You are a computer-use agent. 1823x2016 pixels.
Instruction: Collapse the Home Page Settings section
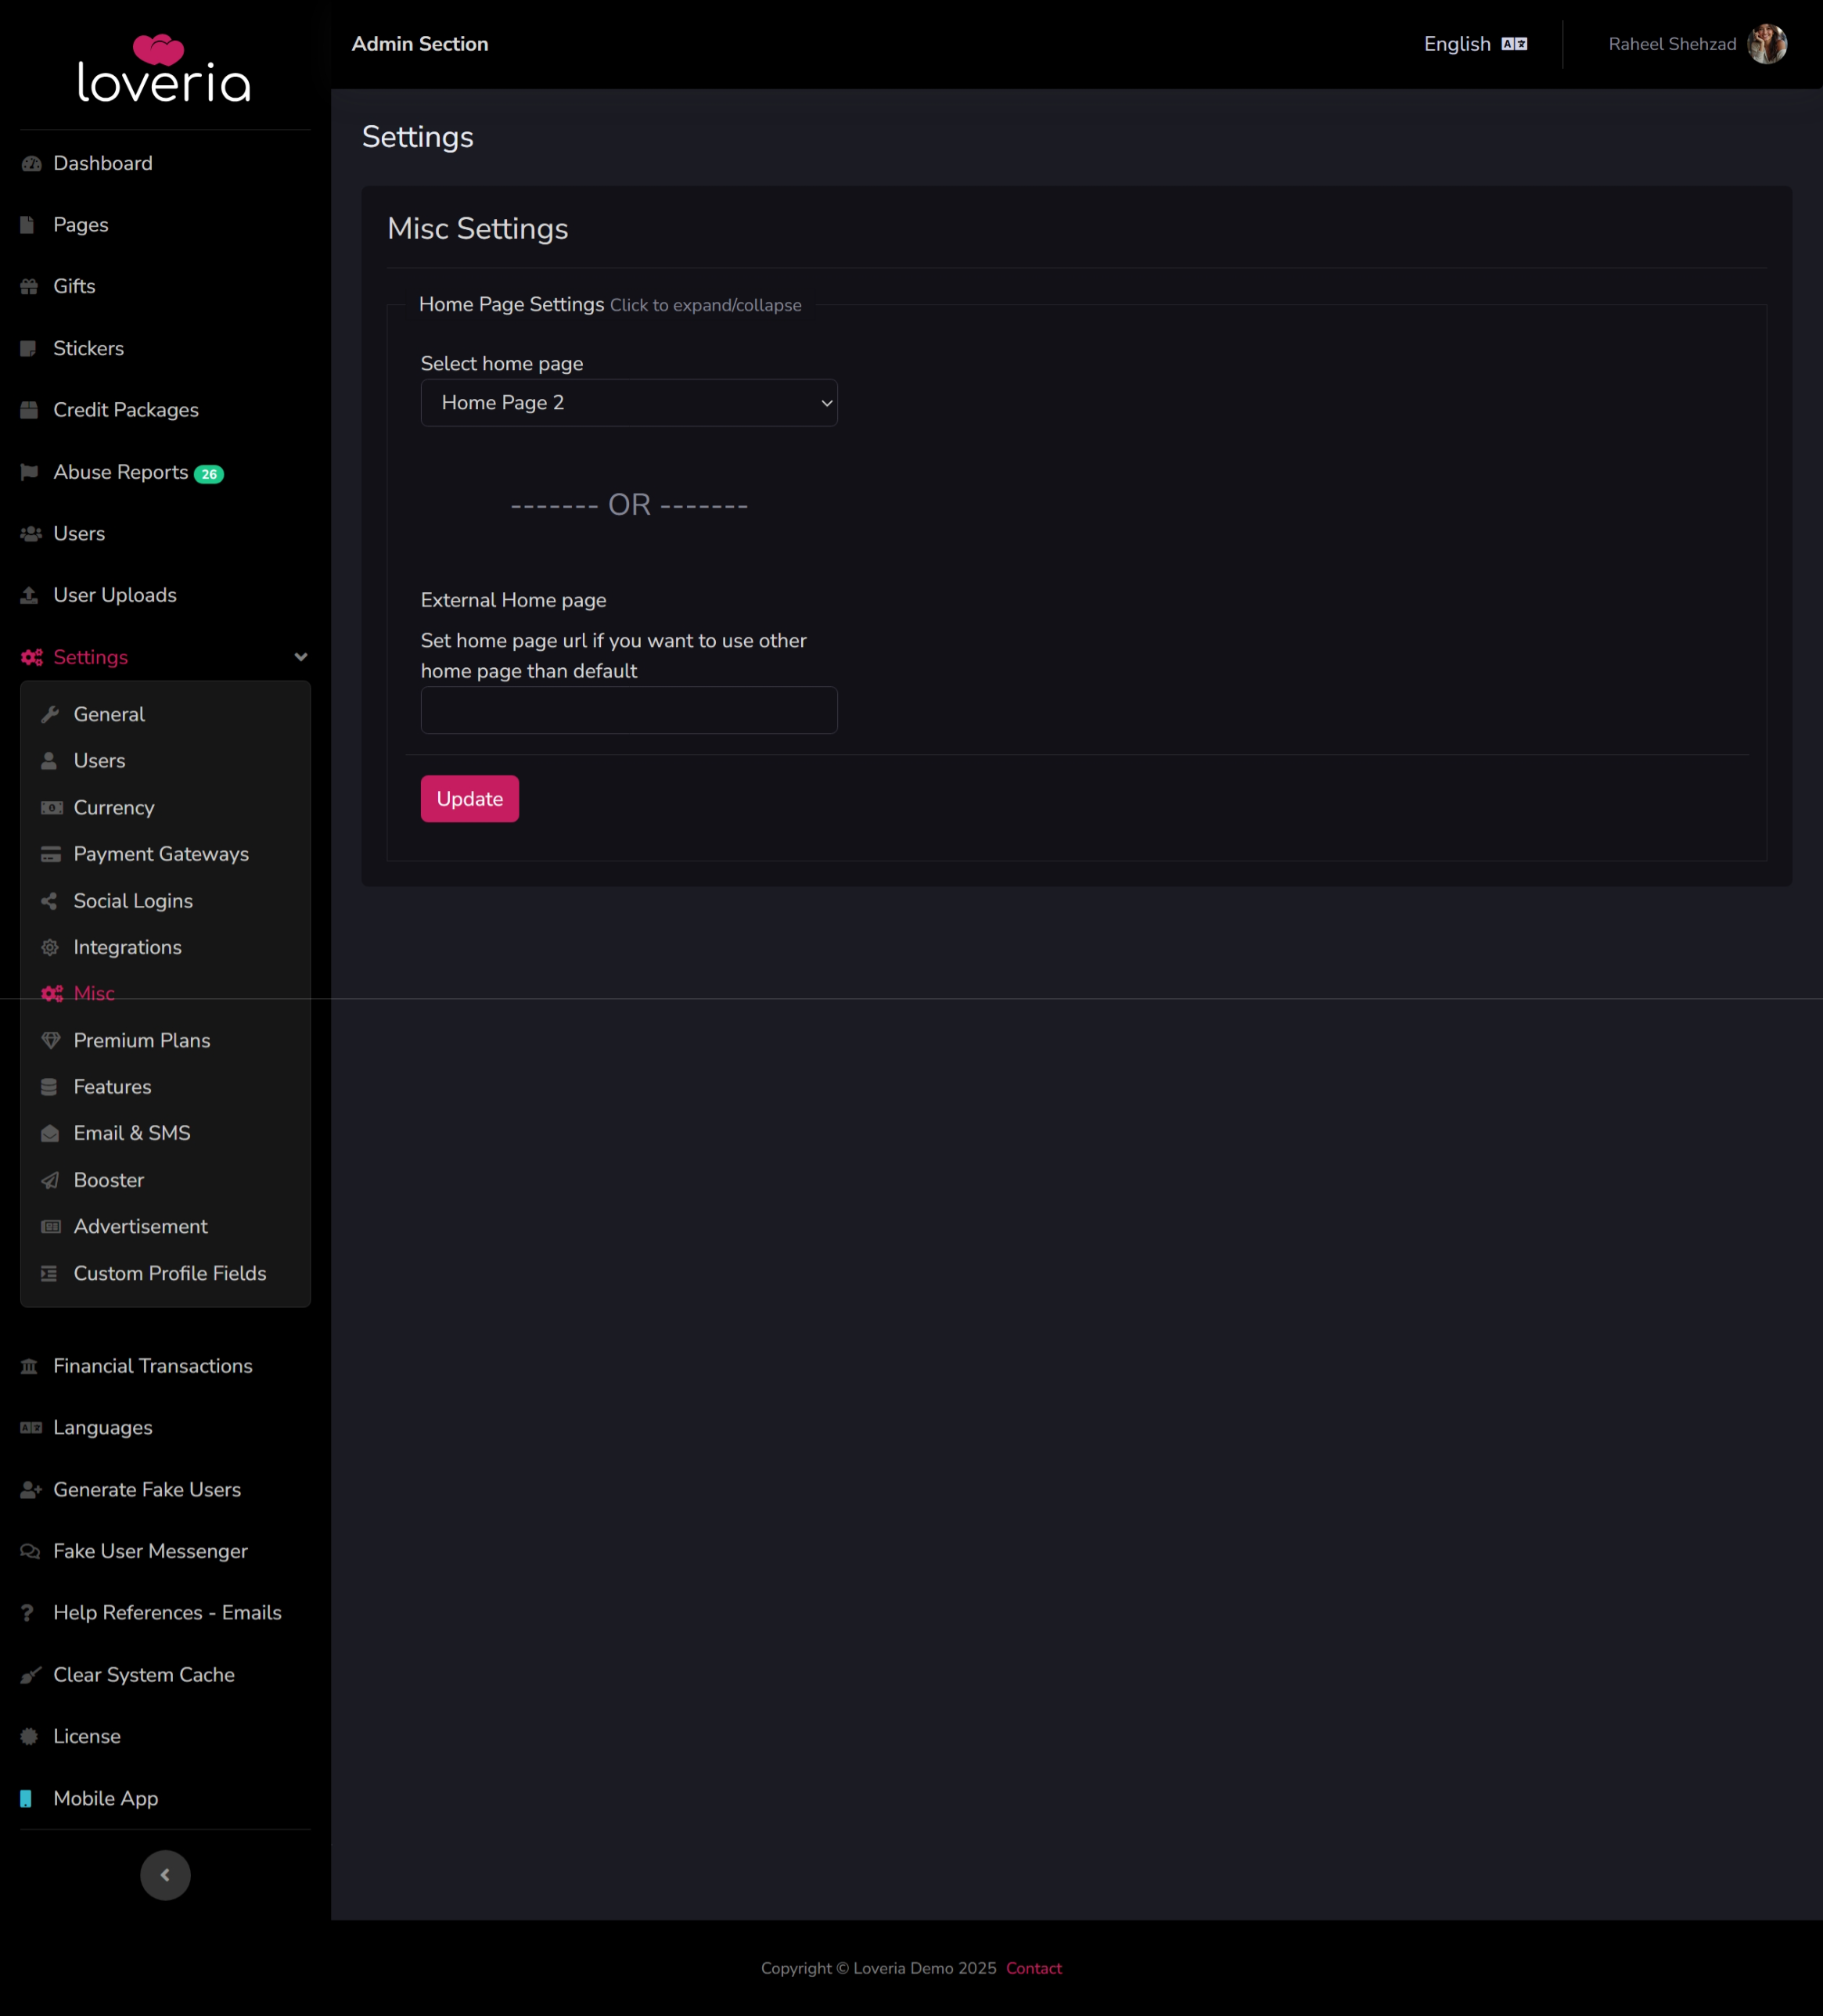pyautogui.click(x=511, y=304)
